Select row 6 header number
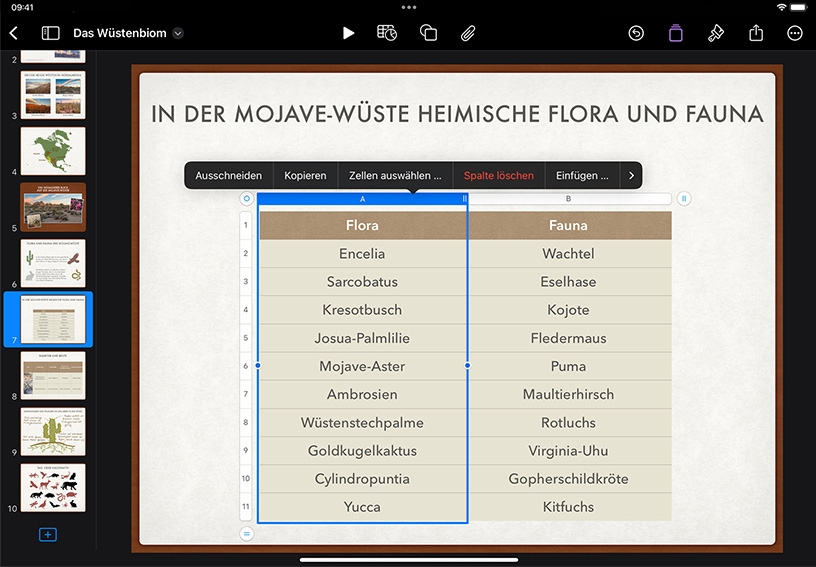The height and width of the screenshot is (567, 816). point(246,366)
